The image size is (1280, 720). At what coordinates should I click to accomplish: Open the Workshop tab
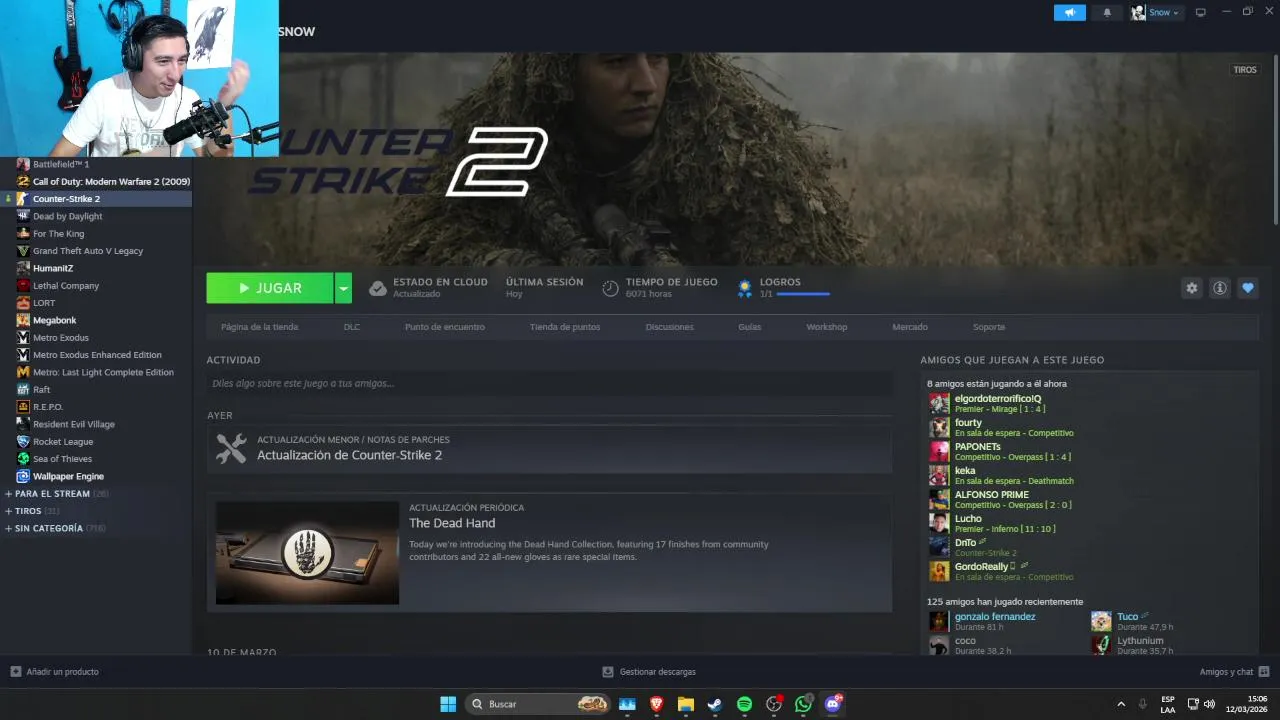(827, 327)
